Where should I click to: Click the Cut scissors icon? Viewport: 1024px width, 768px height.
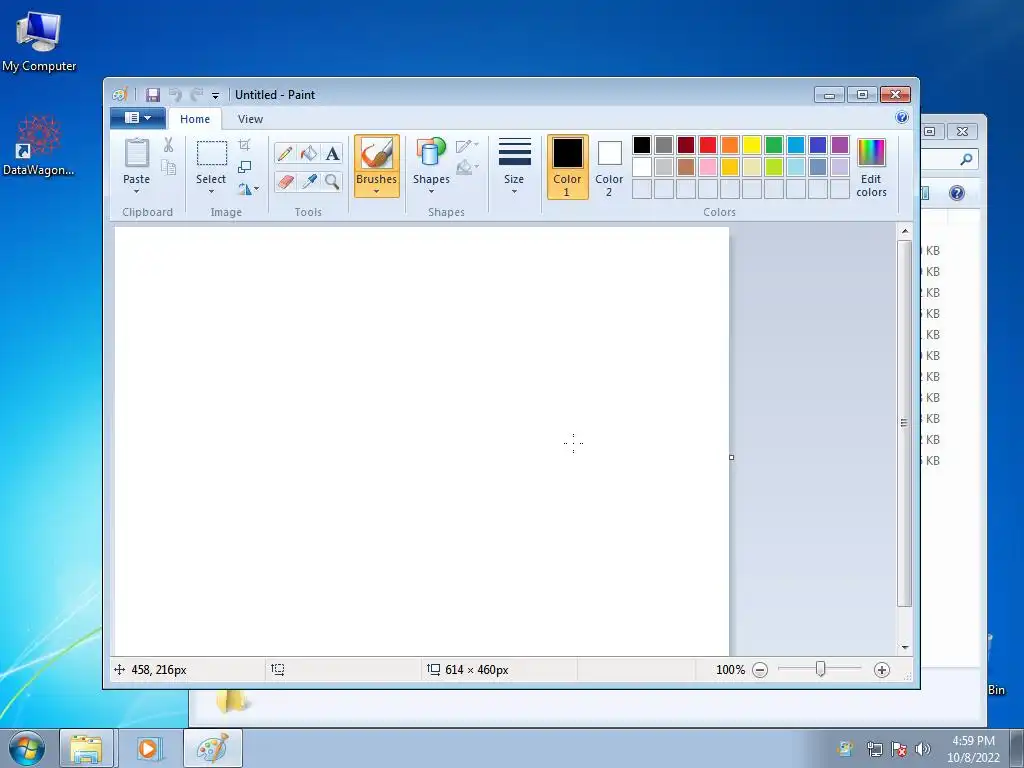[x=168, y=145]
